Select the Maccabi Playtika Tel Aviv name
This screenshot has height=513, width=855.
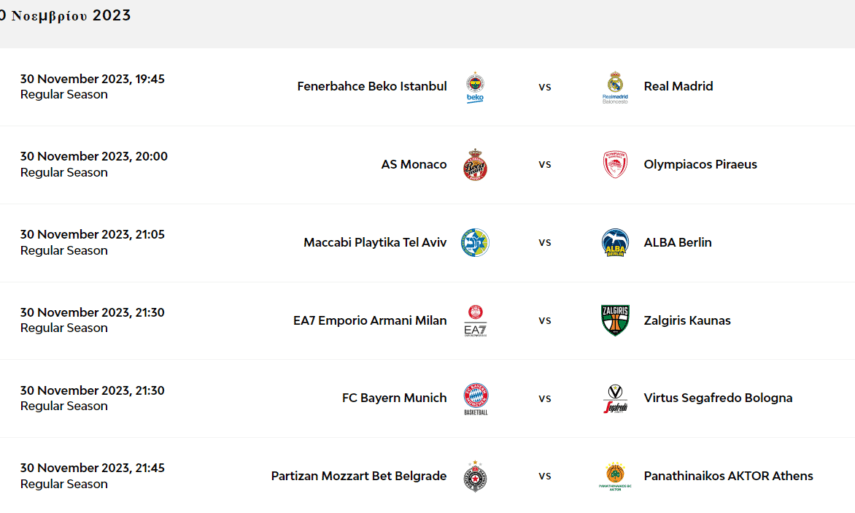coord(375,243)
